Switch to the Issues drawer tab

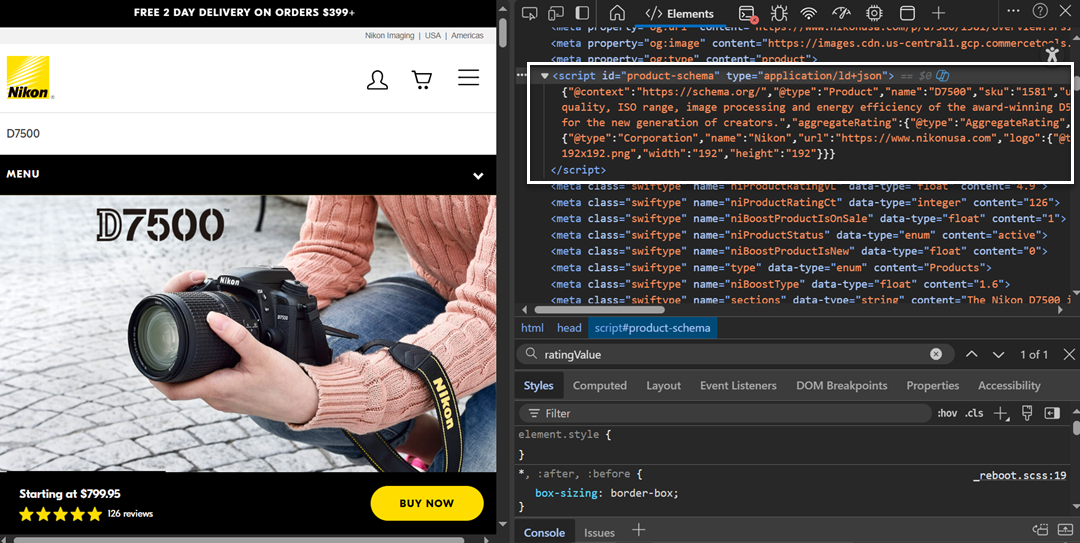click(x=599, y=533)
